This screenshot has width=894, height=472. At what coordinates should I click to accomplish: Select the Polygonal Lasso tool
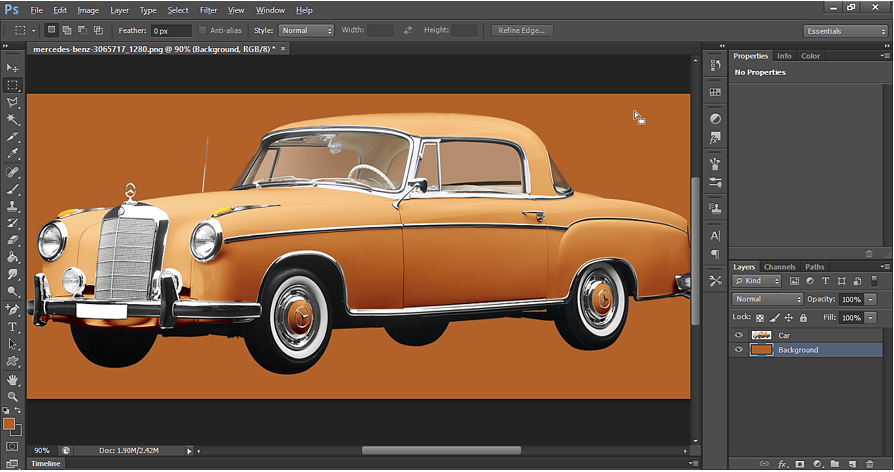12,103
